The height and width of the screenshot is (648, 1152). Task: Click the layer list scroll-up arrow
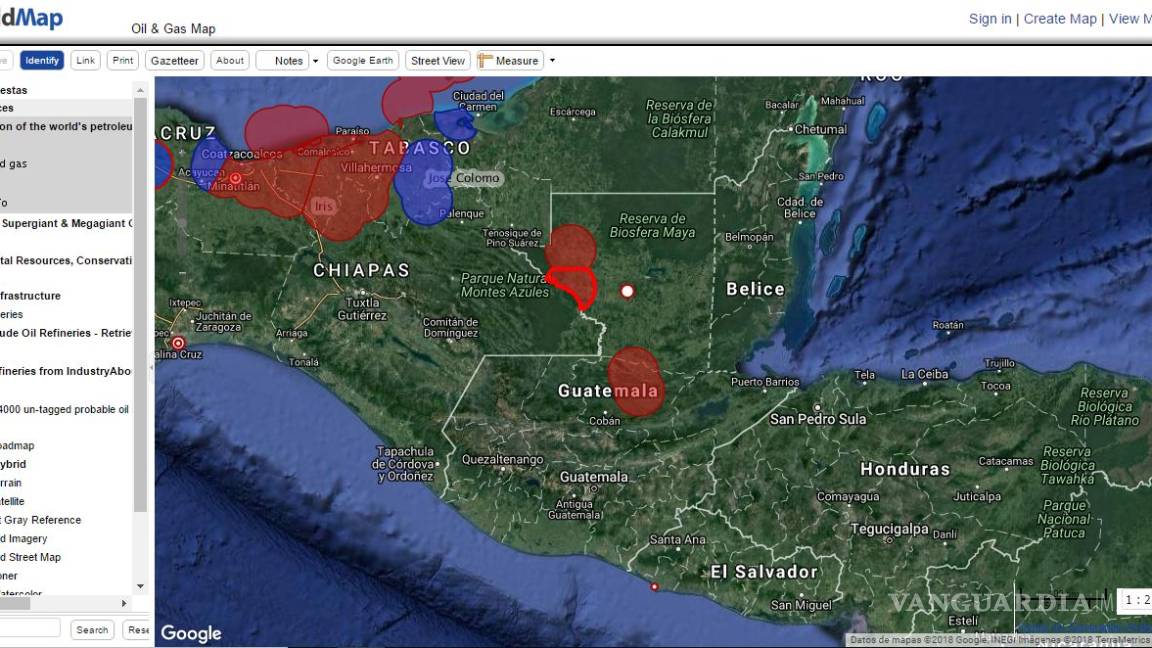coord(140,91)
